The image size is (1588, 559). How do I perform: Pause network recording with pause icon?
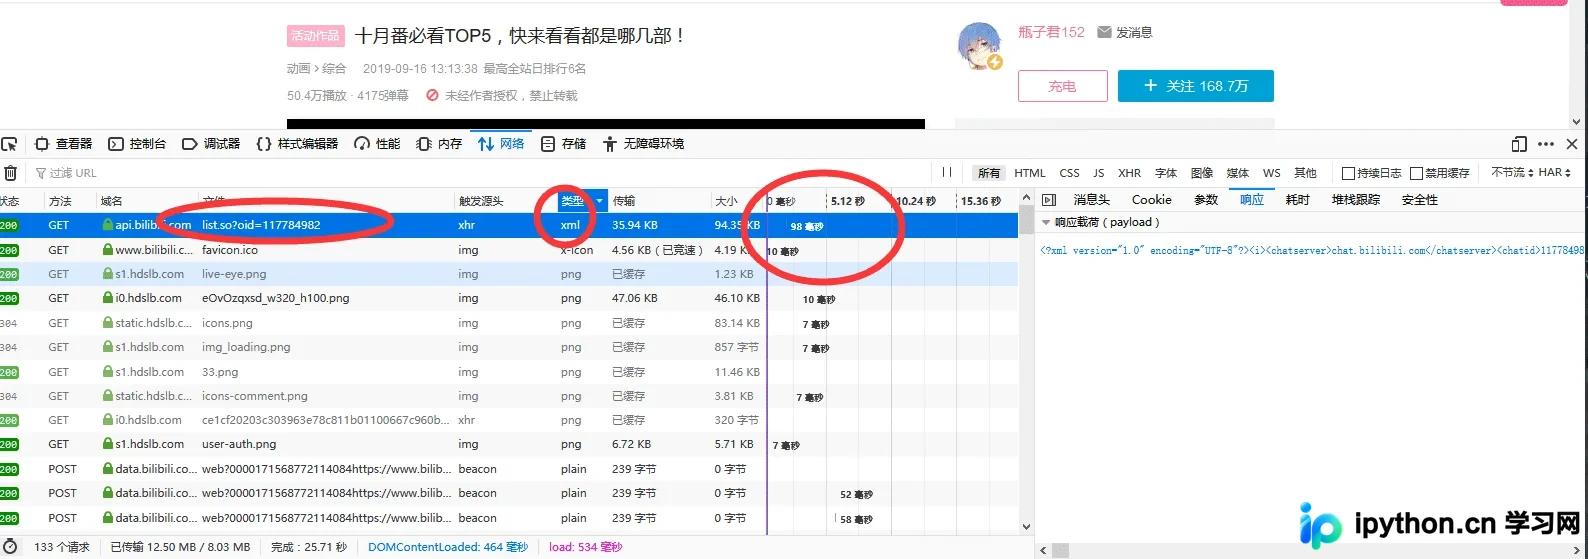coord(946,172)
